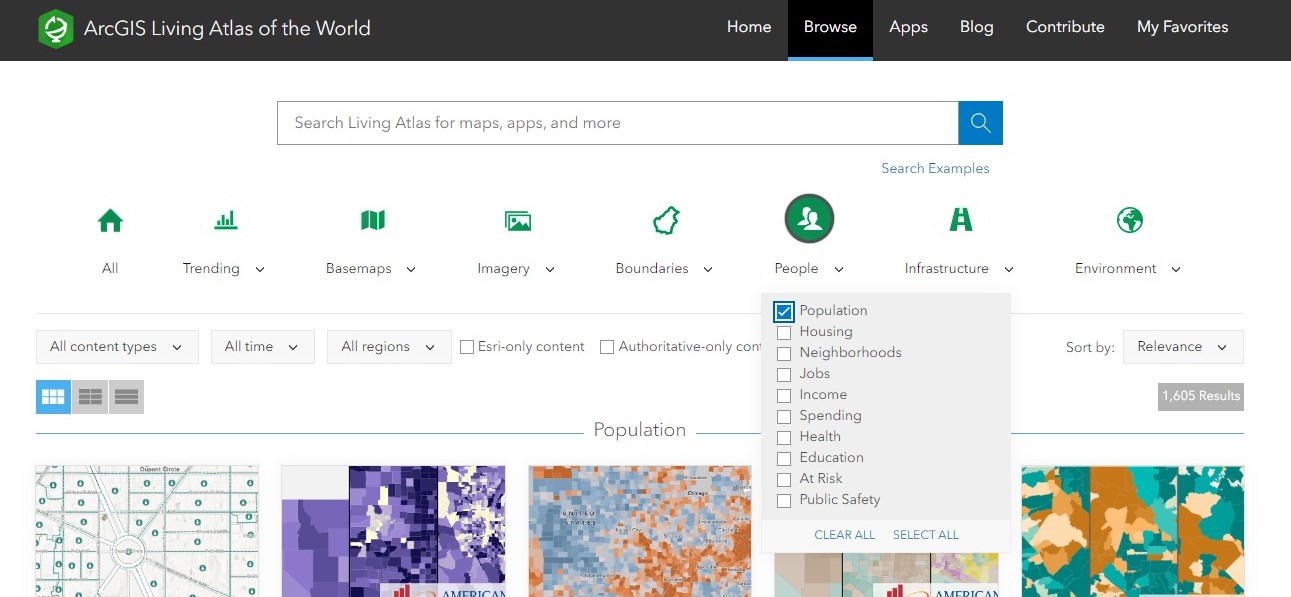Go to the Home tab
1291x597 pixels.
click(749, 28)
